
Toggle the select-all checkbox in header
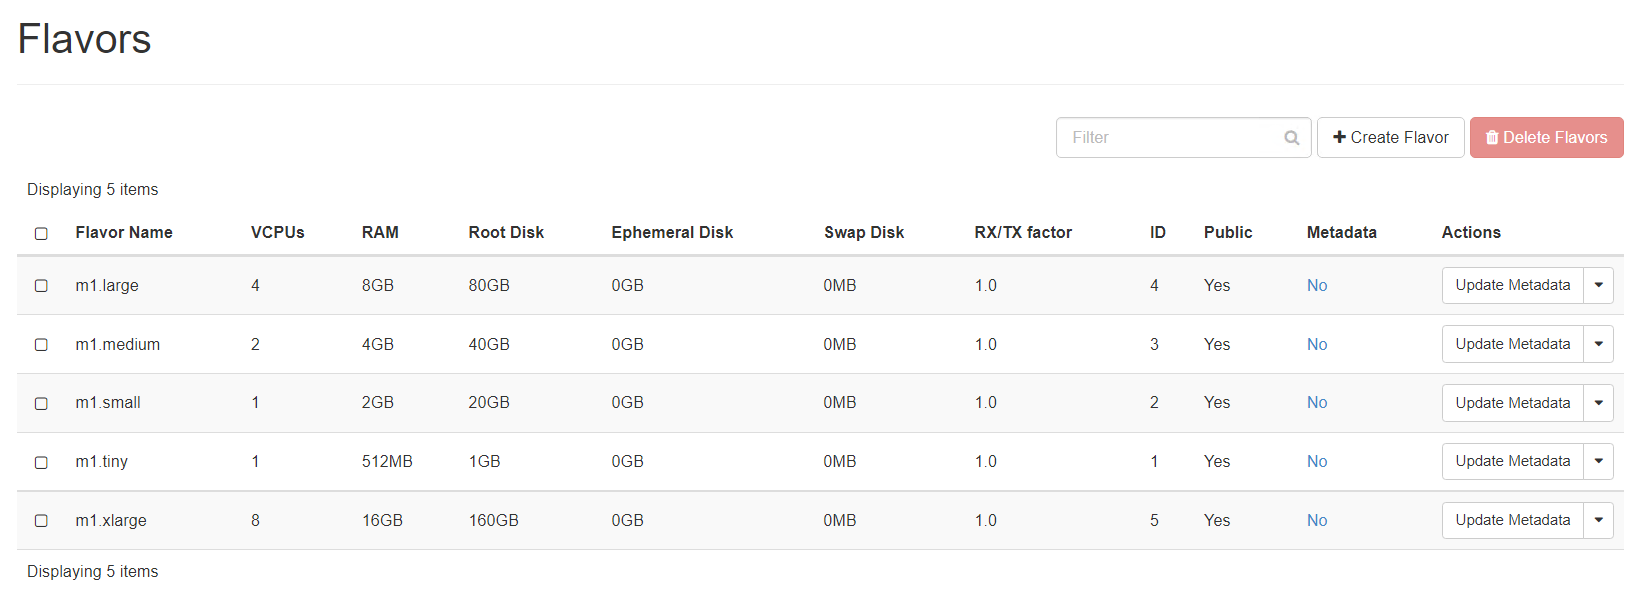[41, 233]
